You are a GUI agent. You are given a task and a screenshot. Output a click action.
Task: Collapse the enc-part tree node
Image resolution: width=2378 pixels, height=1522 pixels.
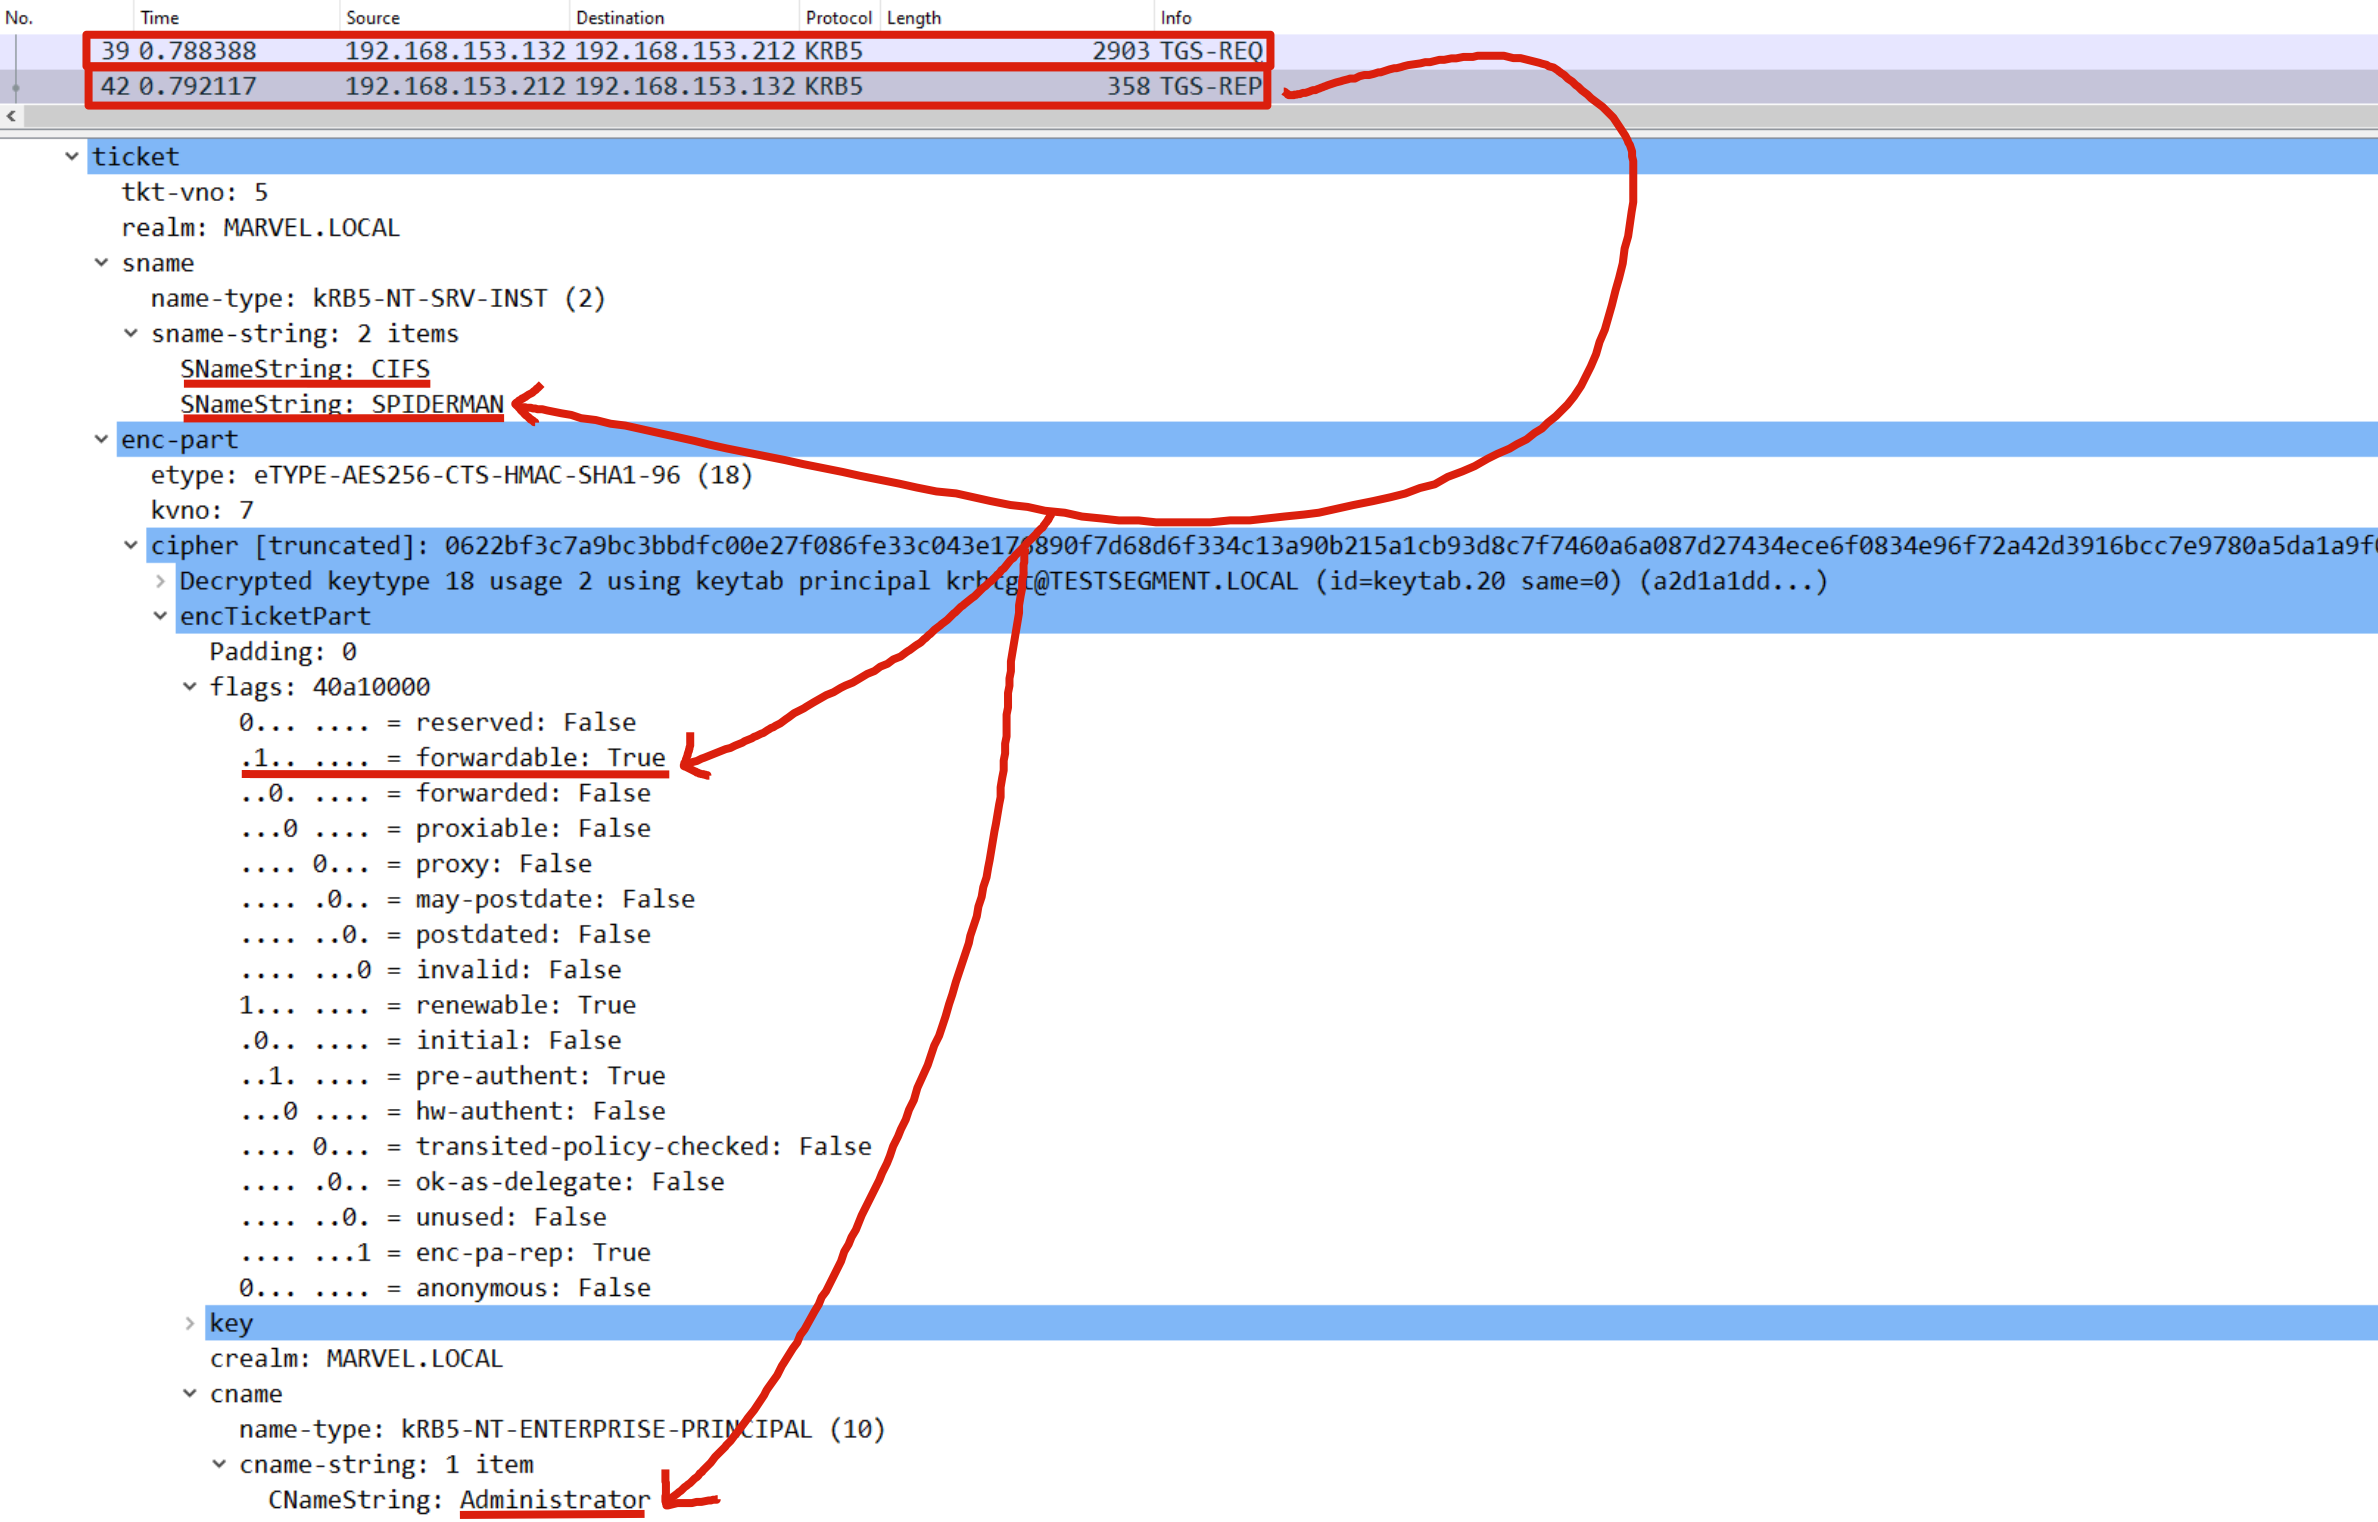tap(101, 439)
